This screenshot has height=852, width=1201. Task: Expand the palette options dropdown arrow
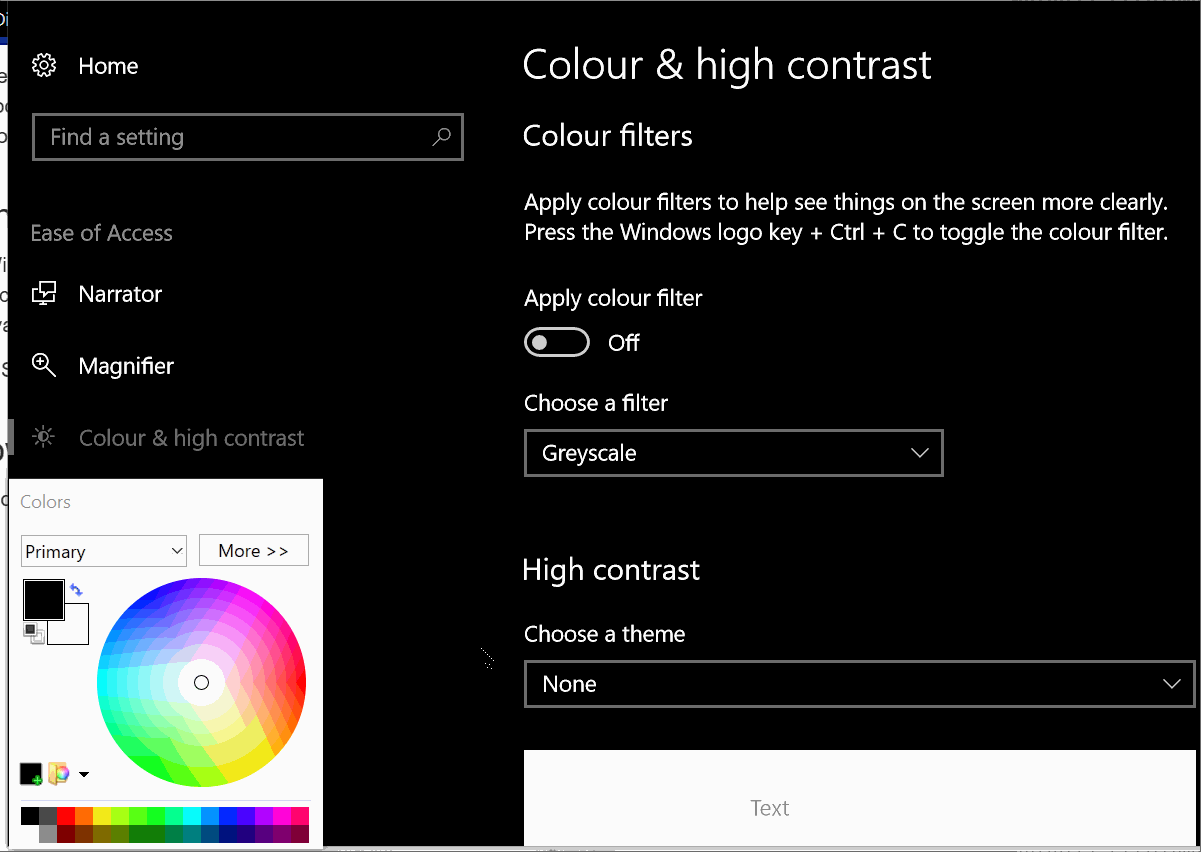(x=84, y=774)
